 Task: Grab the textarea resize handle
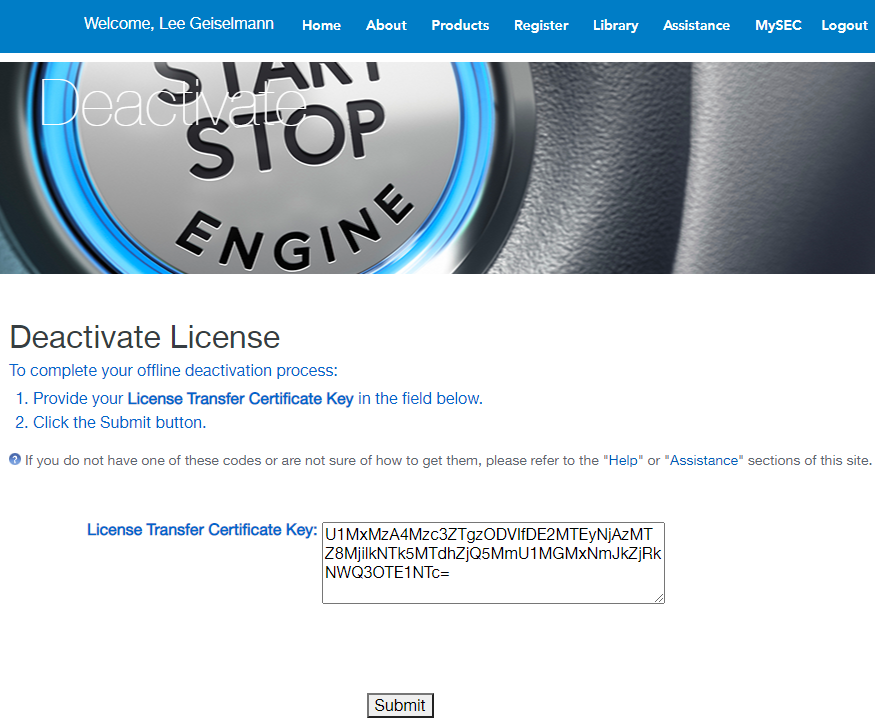[659, 598]
